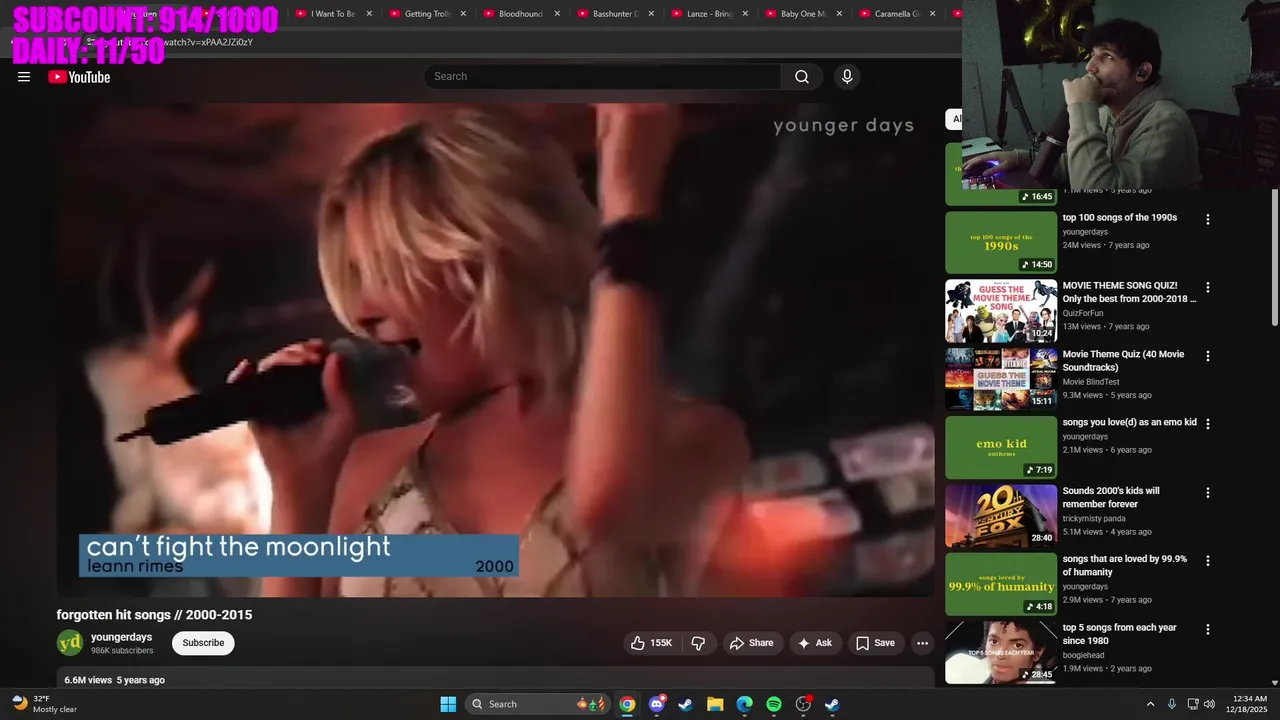This screenshot has width=1280, height=720.
Task: Click the search magnifier button
Action: pos(802,77)
